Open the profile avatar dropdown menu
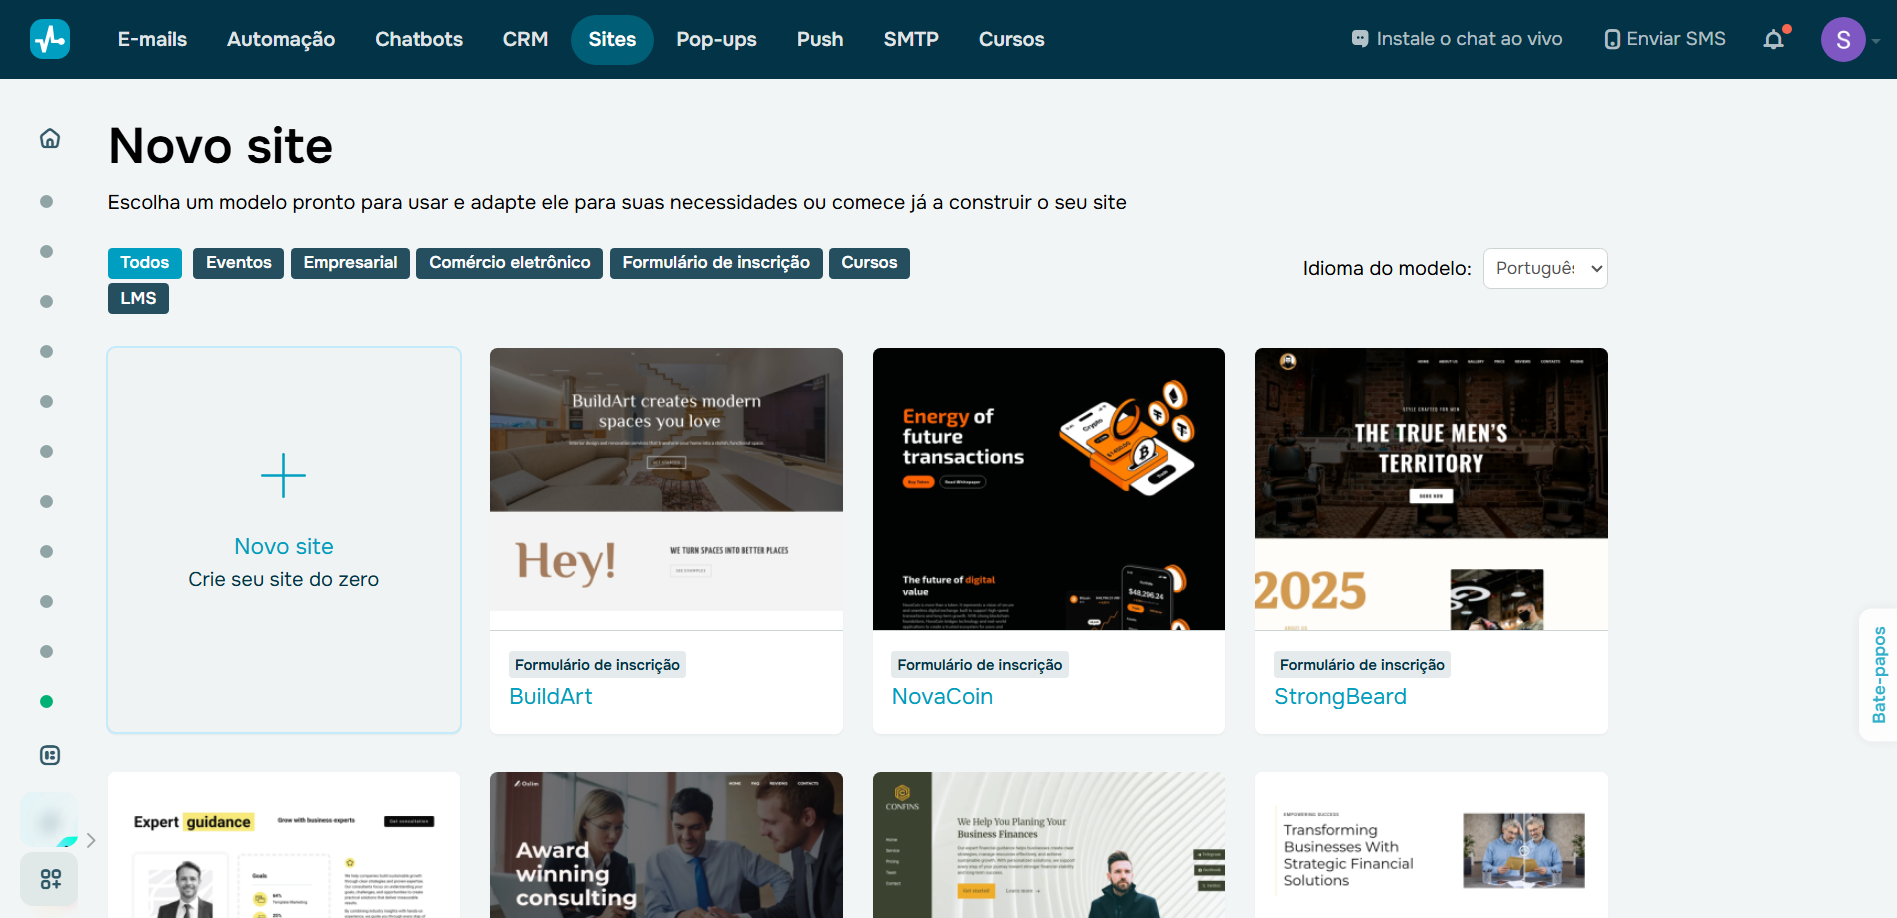Viewport: 1897px width, 918px height. coord(1843,39)
